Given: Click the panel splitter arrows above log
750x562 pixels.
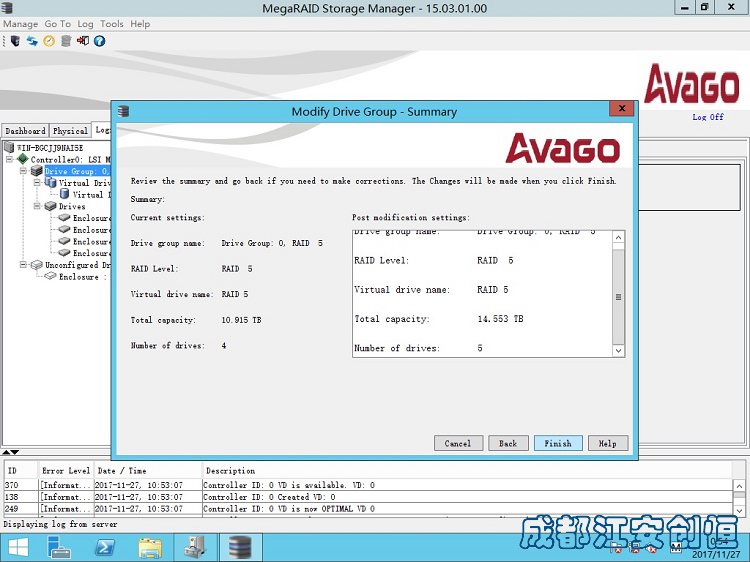Looking at the screenshot, I should (10, 452).
